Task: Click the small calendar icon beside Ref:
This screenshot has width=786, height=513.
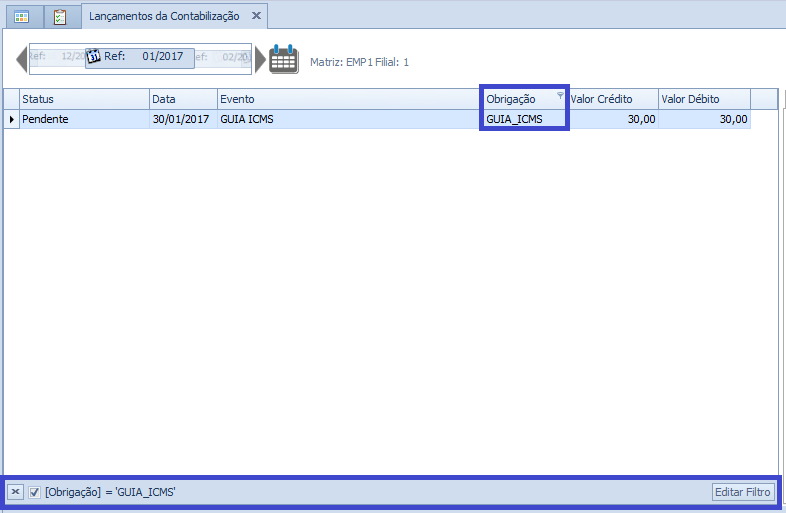Action: click(x=93, y=56)
